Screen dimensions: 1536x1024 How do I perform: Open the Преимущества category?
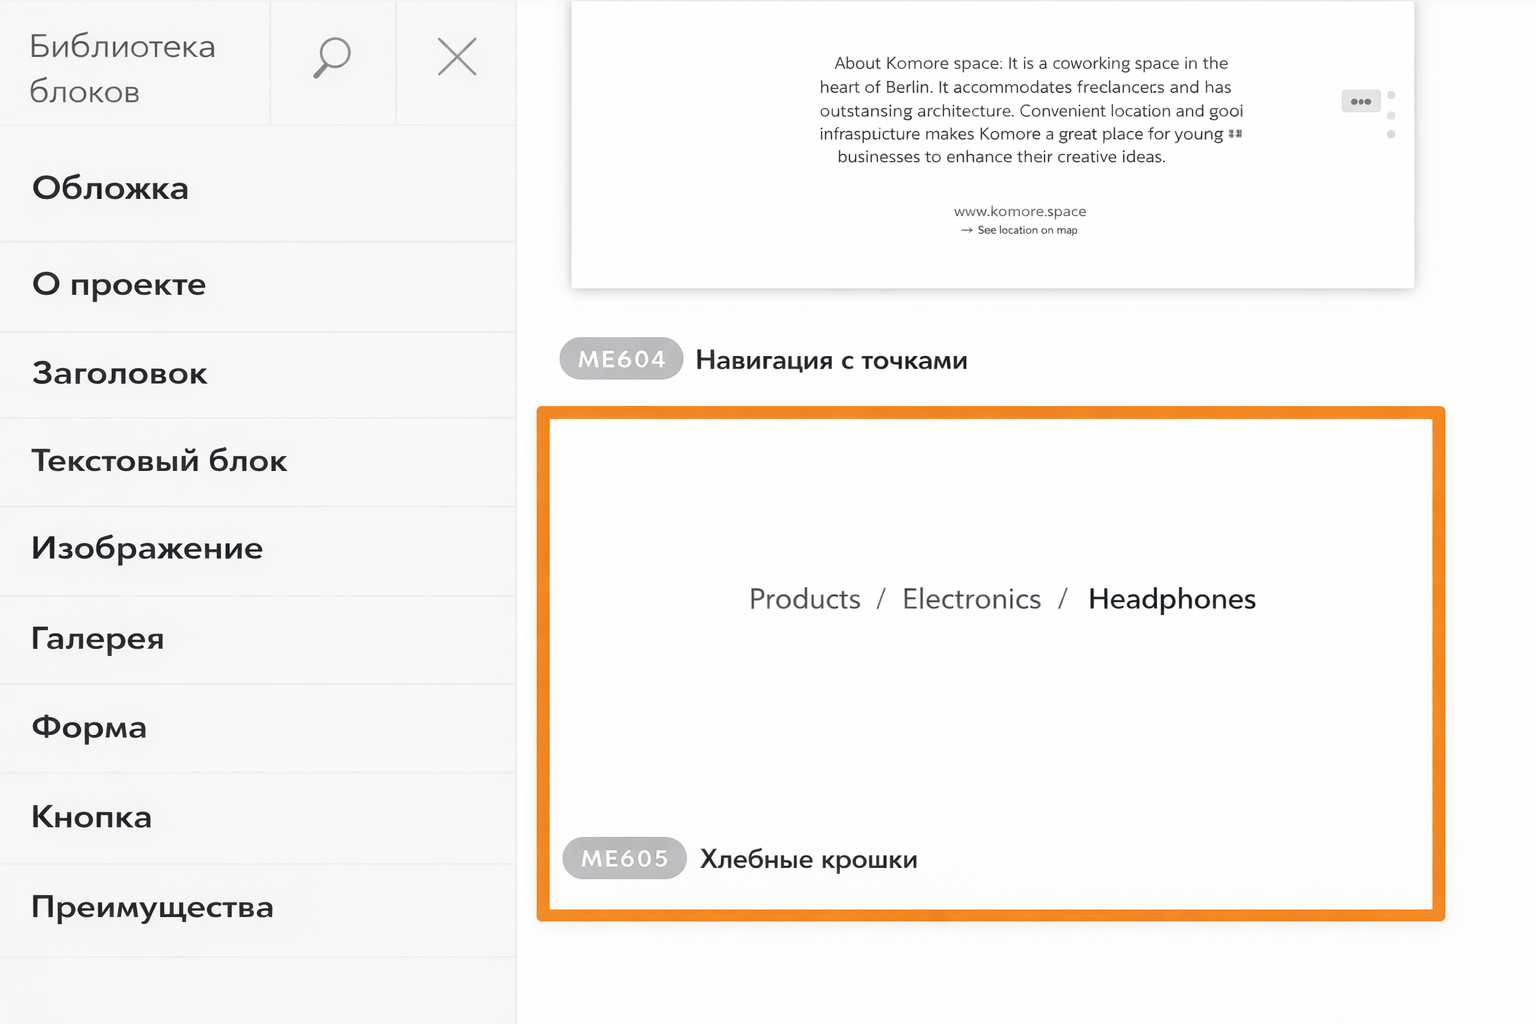[x=258, y=908]
